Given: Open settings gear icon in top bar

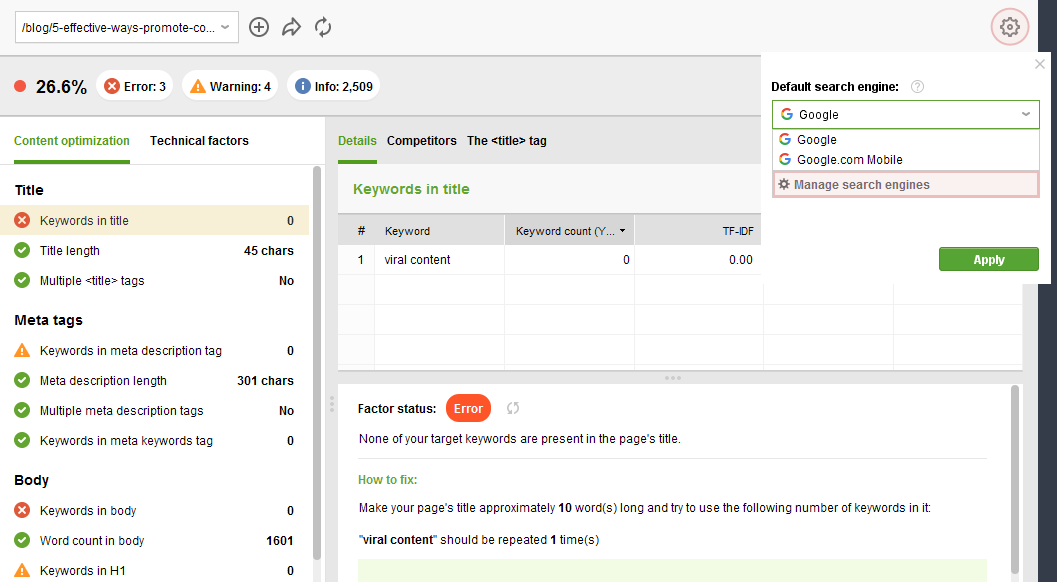Looking at the screenshot, I should click(x=1009, y=27).
